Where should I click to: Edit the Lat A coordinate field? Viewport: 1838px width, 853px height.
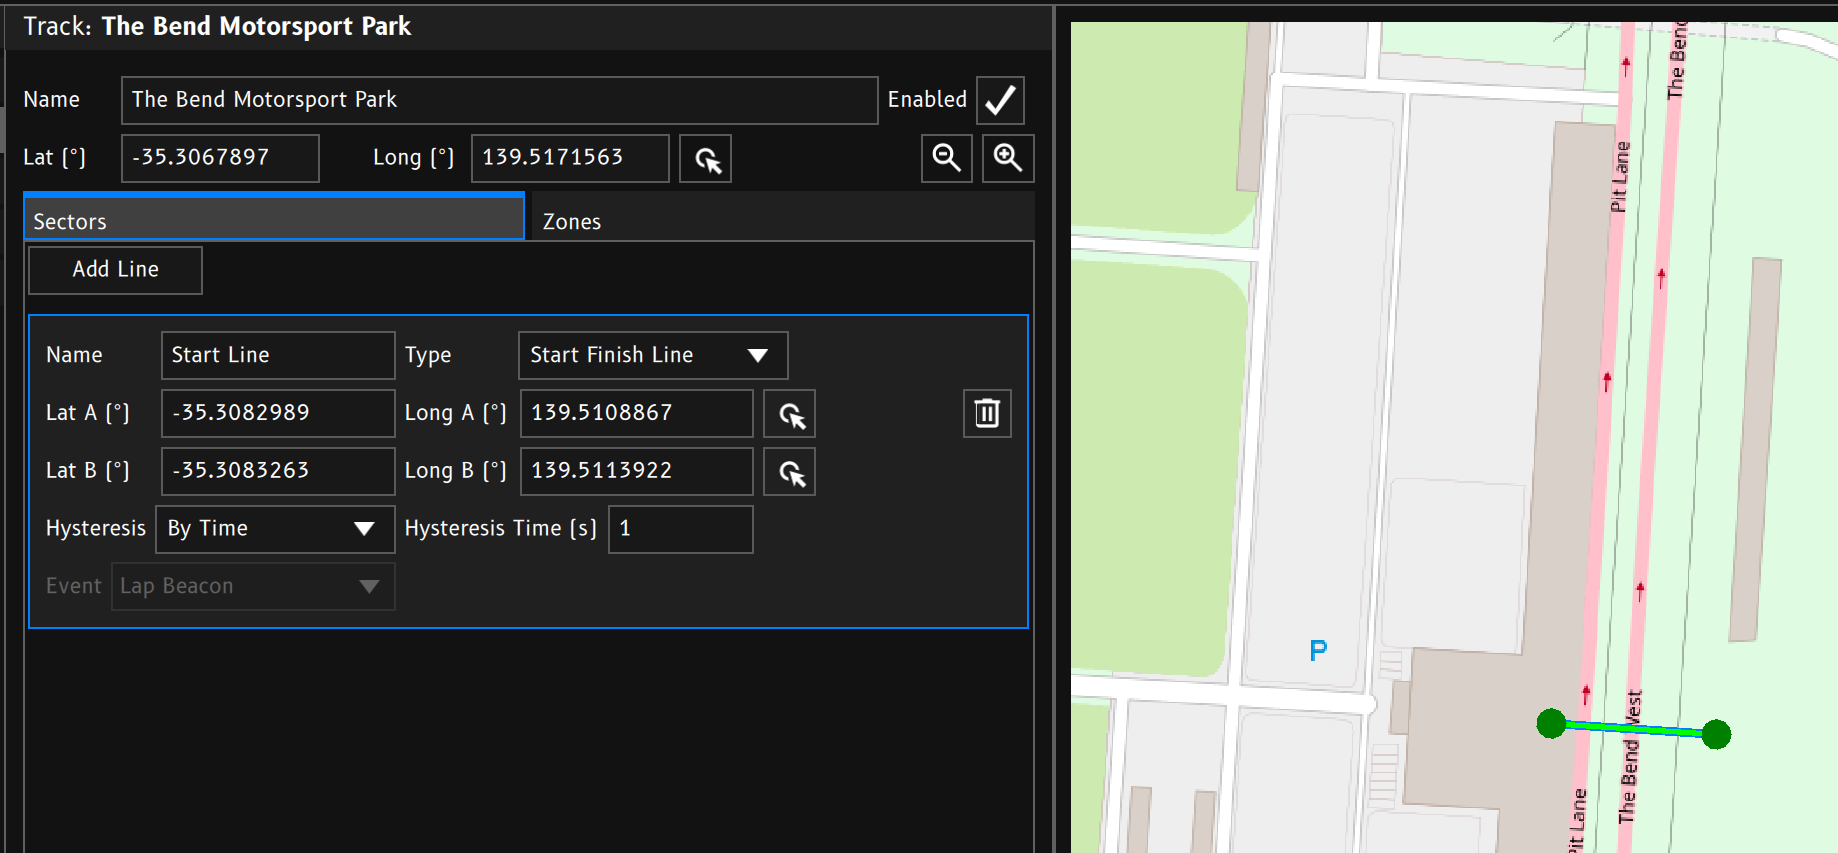(278, 413)
